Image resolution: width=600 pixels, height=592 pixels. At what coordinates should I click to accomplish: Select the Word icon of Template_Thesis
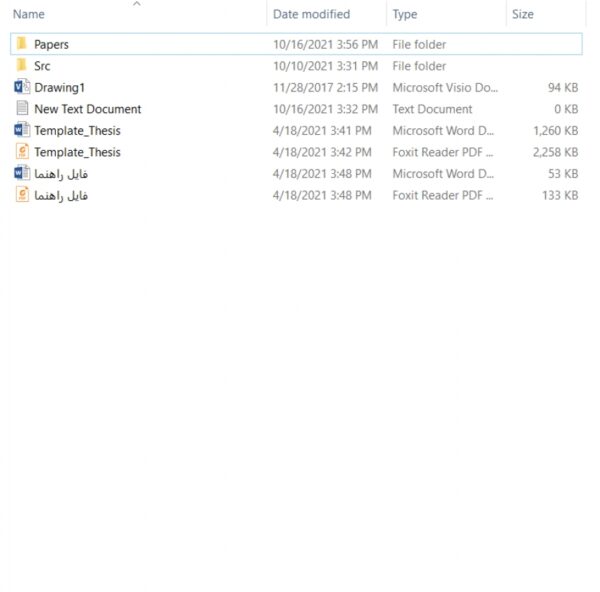22,130
